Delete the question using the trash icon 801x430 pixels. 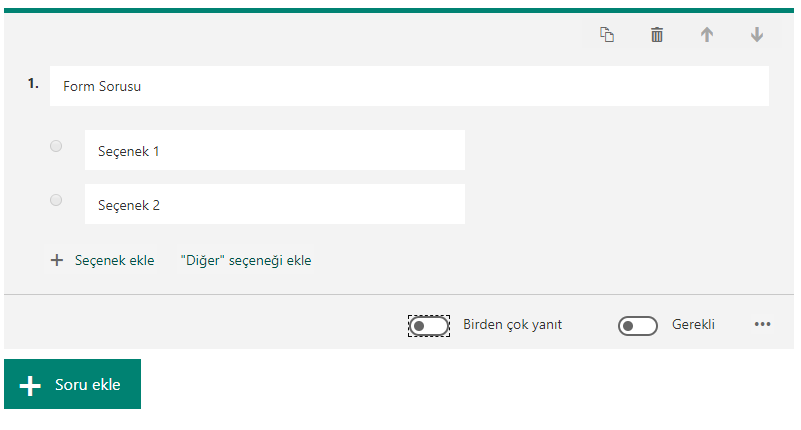pyautogui.click(x=656, y=35)
